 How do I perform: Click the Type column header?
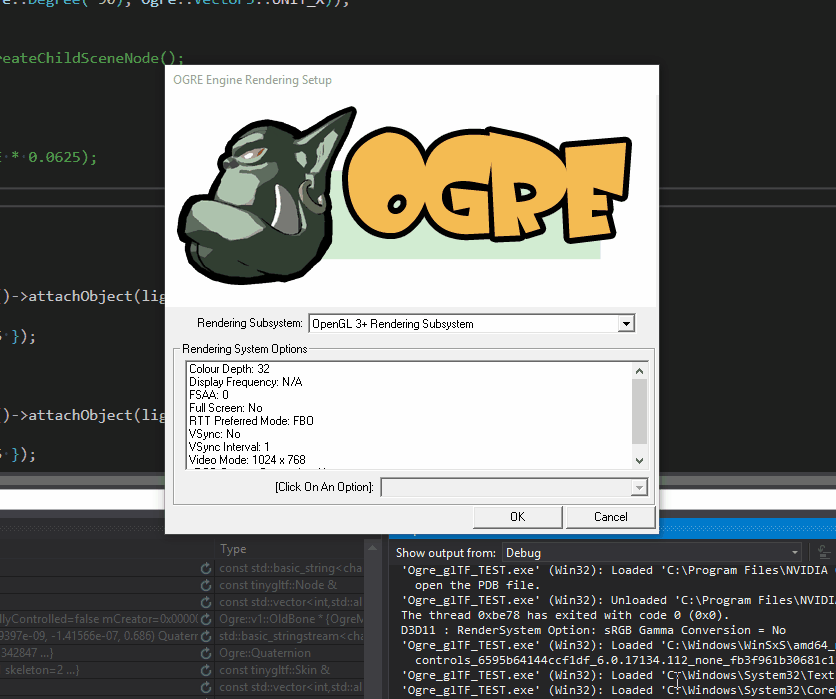[233, 548]
